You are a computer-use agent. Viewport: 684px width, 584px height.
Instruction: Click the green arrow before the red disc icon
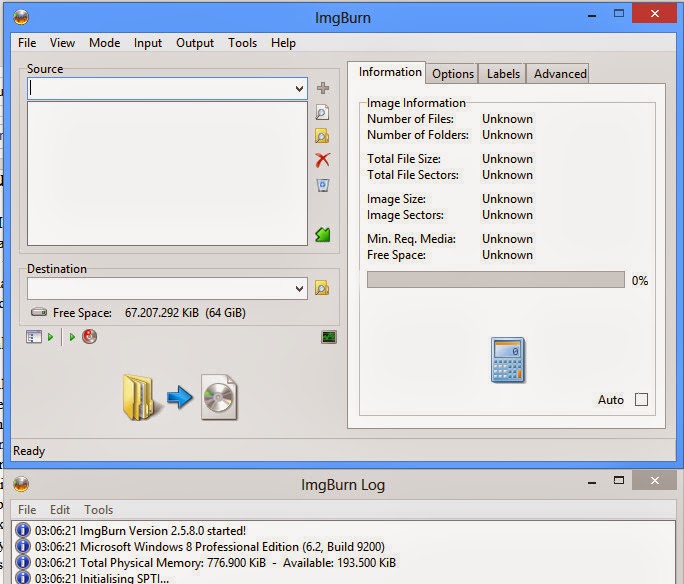click(x=72, y=337)
